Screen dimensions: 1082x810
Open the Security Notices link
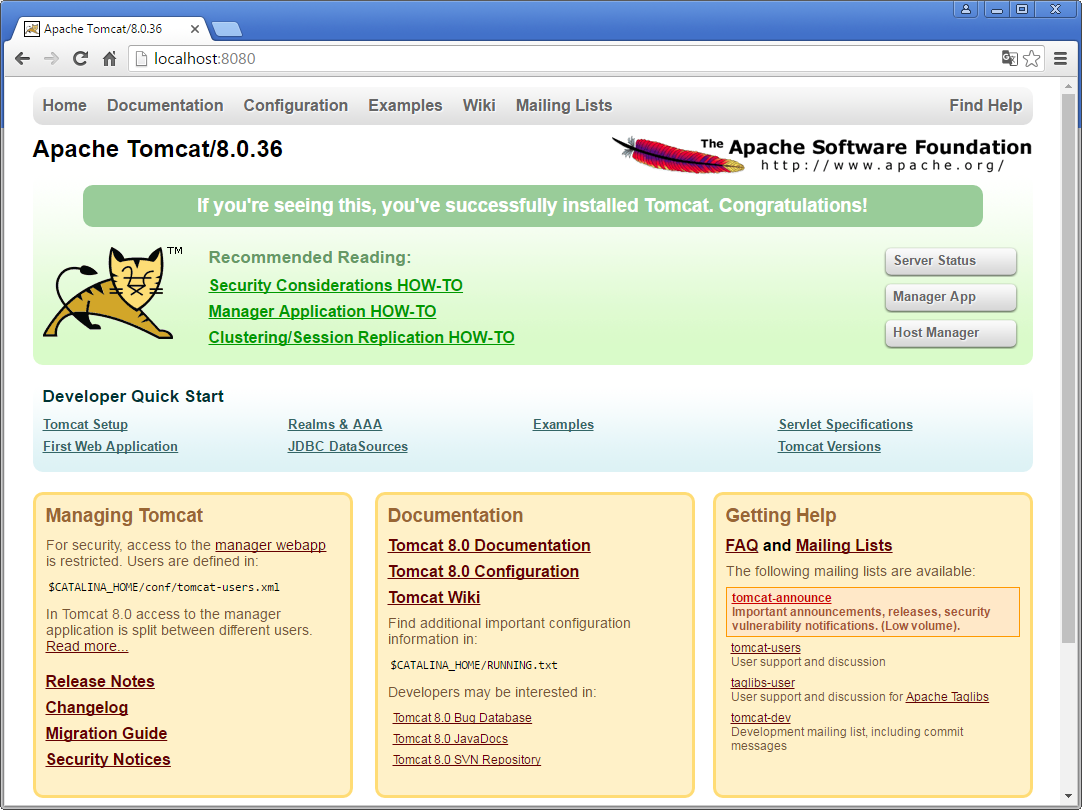(x=108, y=760)
